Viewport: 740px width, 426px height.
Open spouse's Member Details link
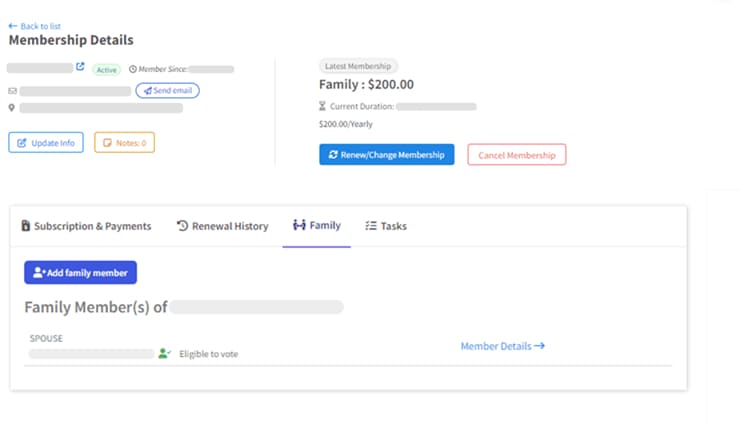click(502, 346)
